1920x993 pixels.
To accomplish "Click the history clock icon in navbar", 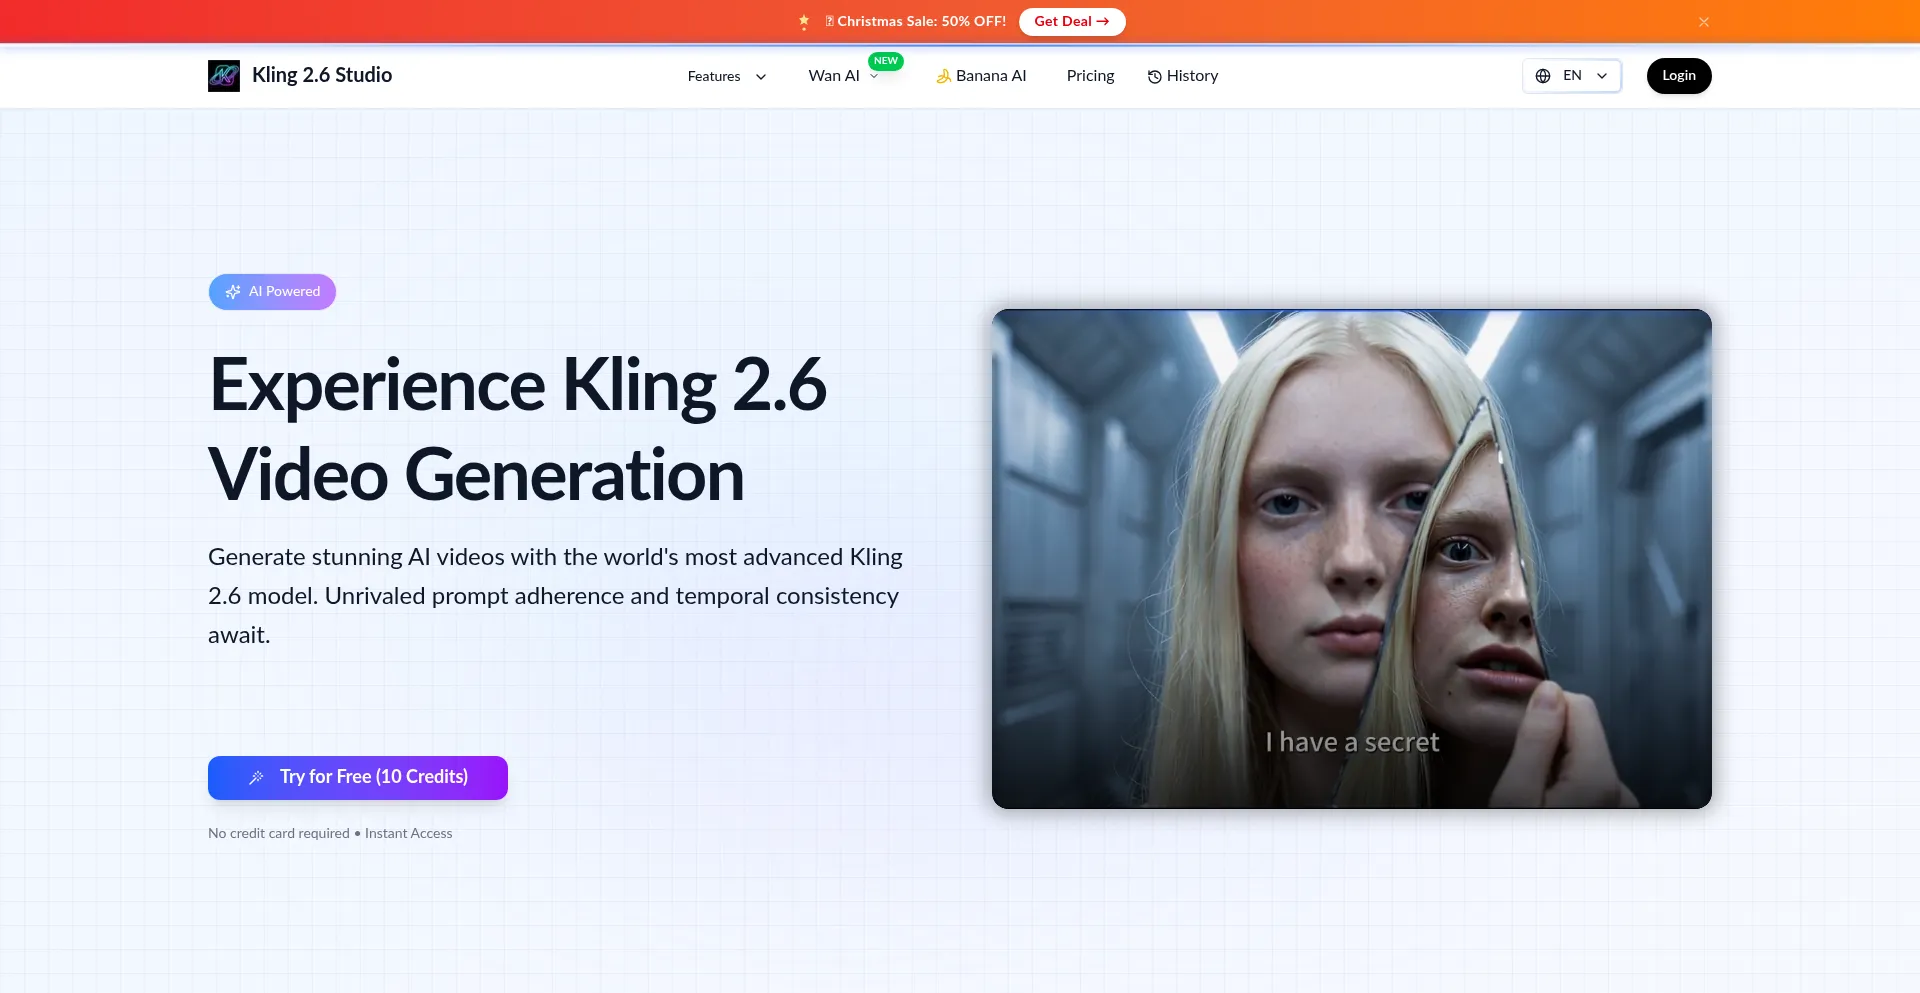I will pyautogui.click(x=1154, y=76).
